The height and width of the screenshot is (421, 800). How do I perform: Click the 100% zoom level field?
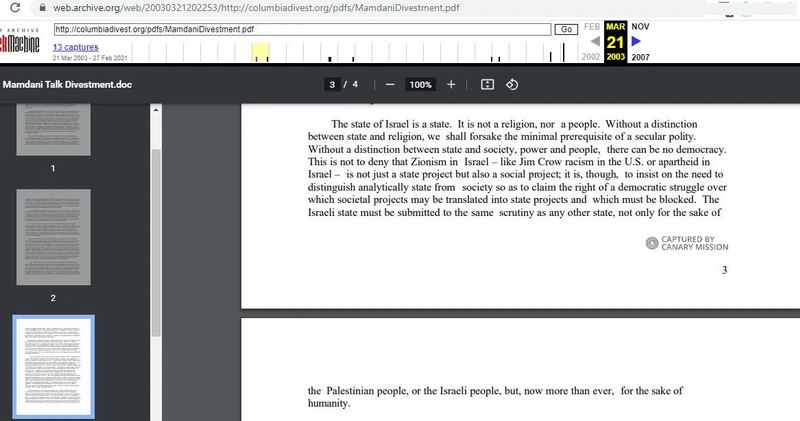coord(420,85)
